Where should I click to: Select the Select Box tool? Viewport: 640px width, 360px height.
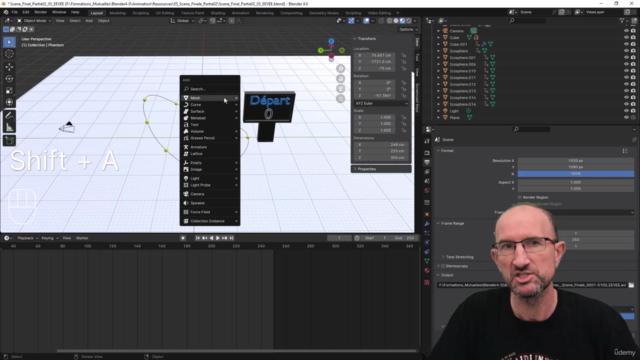(9, 42)
